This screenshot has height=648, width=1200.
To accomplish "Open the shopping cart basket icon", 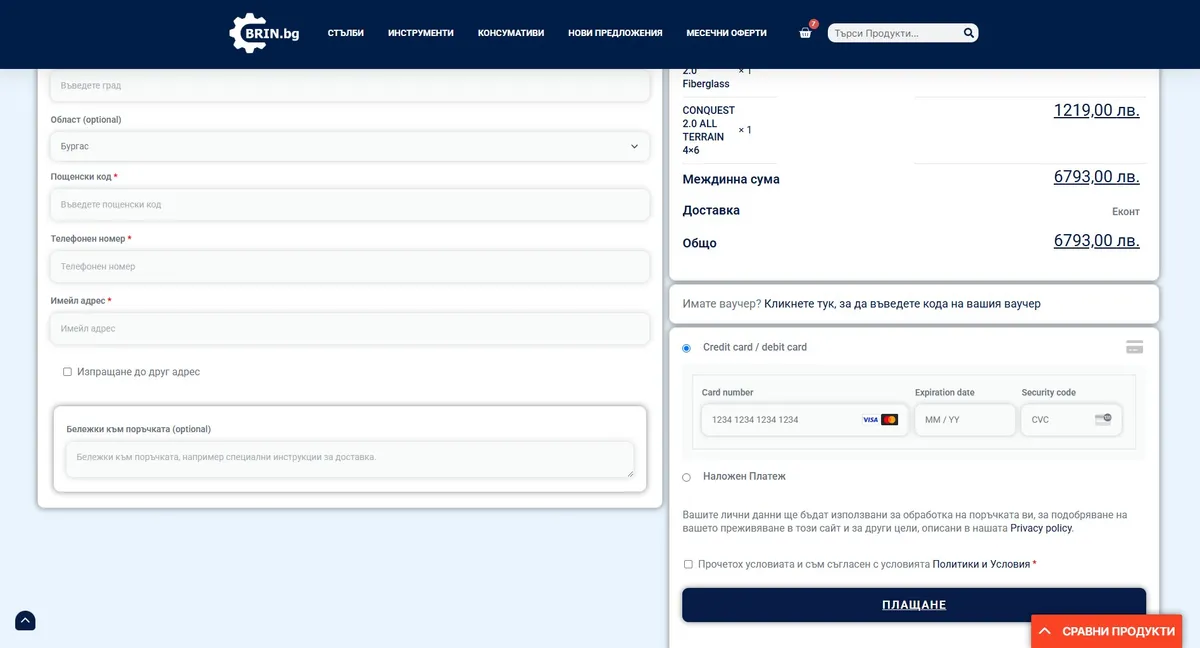I will tap(805, 33).
